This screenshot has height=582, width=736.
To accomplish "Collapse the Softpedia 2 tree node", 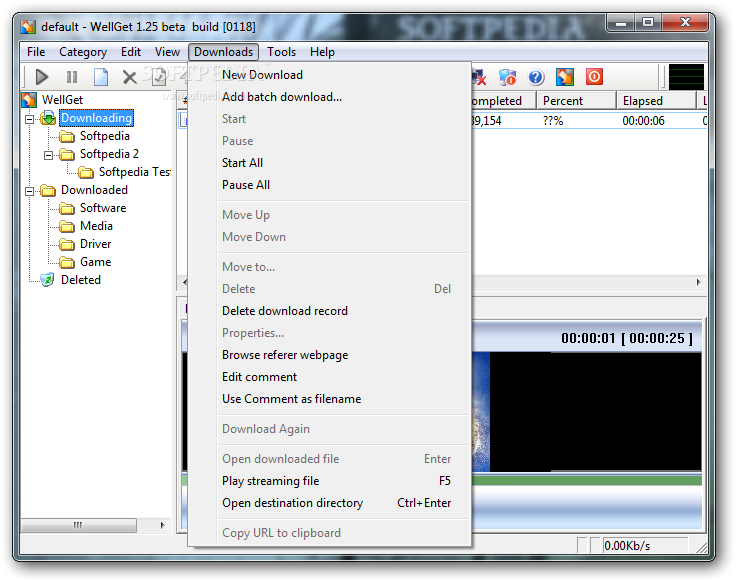I will (48, 155).
